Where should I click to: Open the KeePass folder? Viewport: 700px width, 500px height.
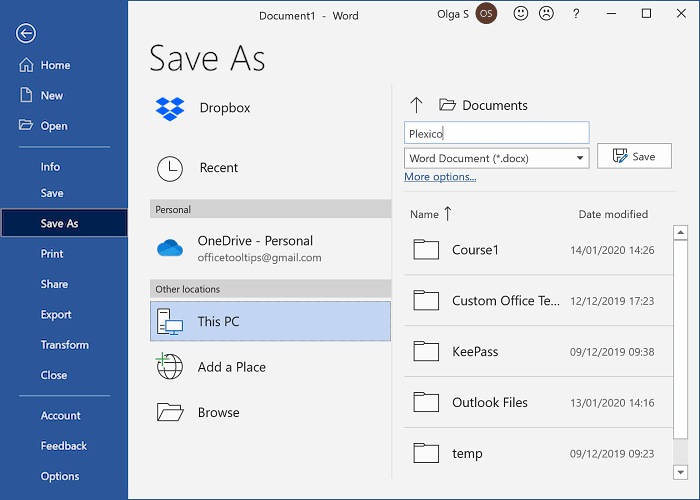(x=475, y=352)
